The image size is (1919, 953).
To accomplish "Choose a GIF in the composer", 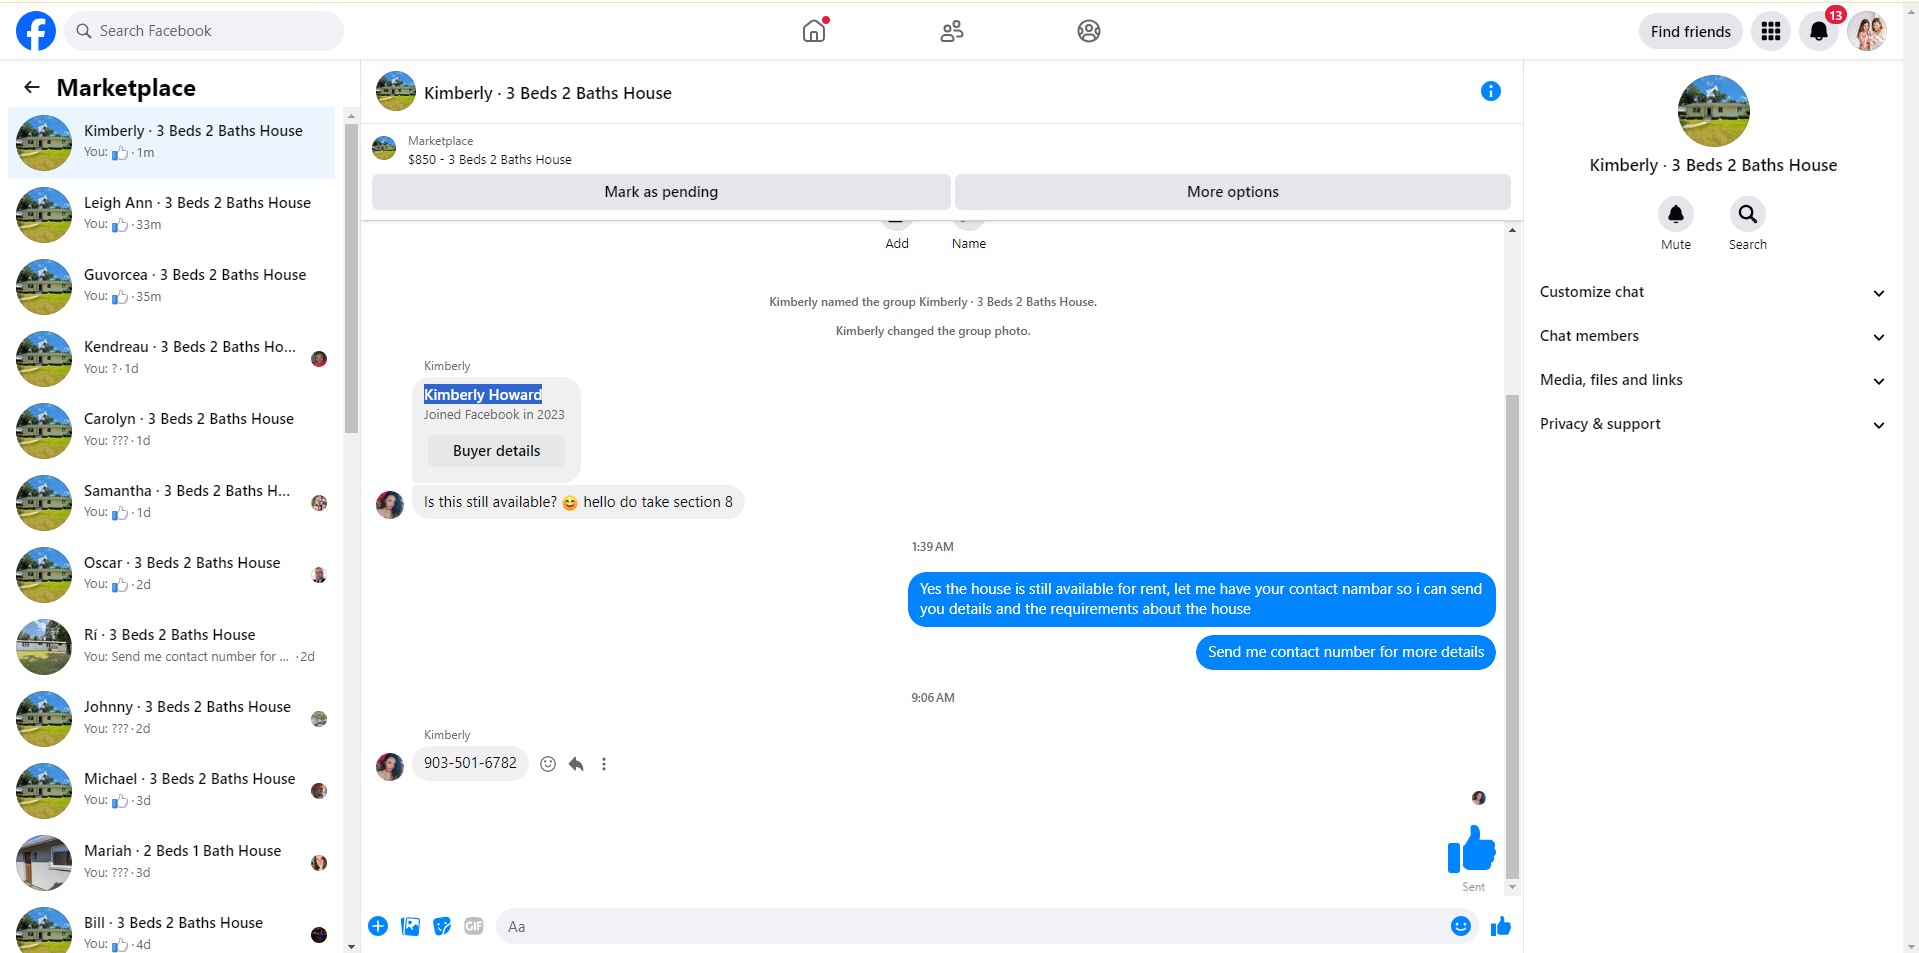I will (x=474, y=926).
